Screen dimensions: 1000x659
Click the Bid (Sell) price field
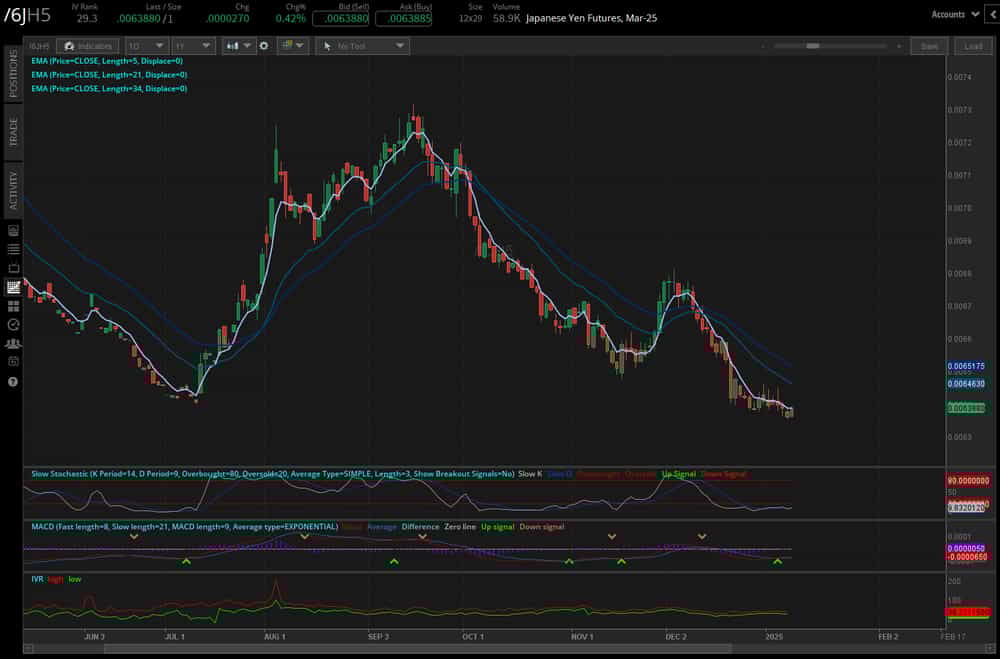click(340, 17)
